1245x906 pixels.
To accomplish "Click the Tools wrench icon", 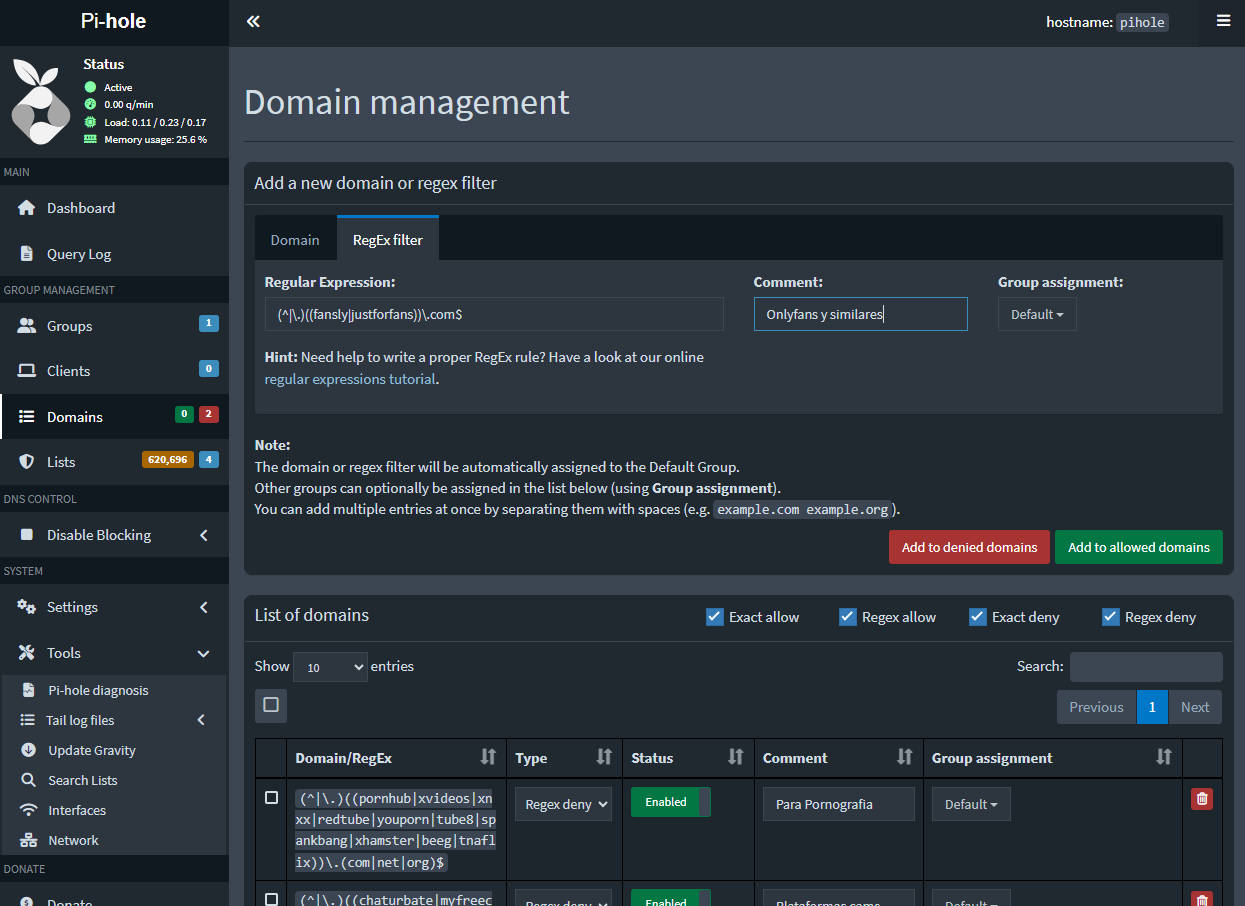I will pyautogui.click(x=27, y=653).
